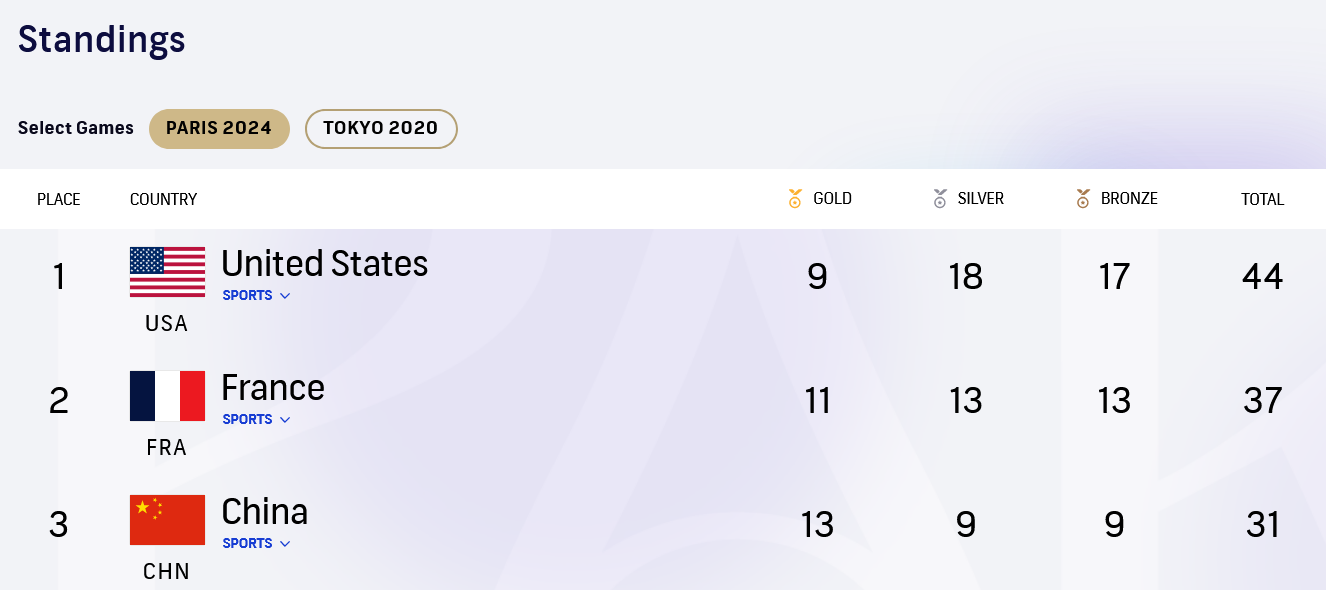Screen dimensions: 1326x590
Task: Click the USA total medal count 44
Action: click(1262, 277)
